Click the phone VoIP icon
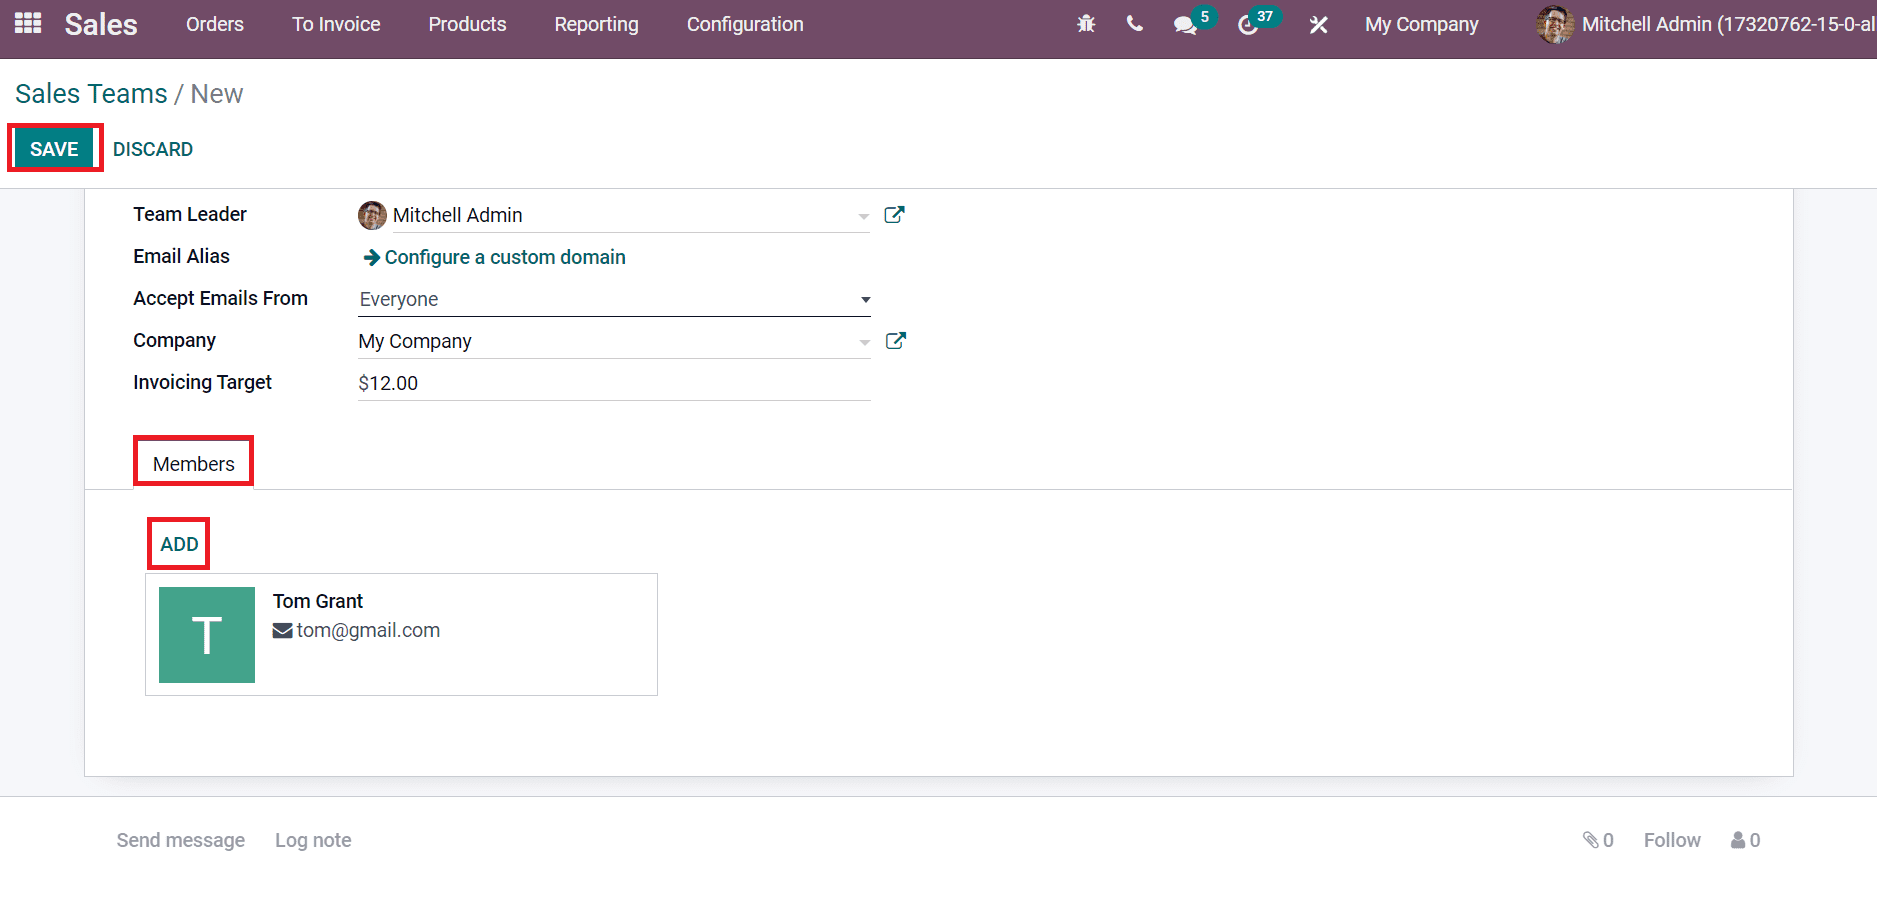Viewport: 1877px width, 897px height. [x=1134, y=24]
